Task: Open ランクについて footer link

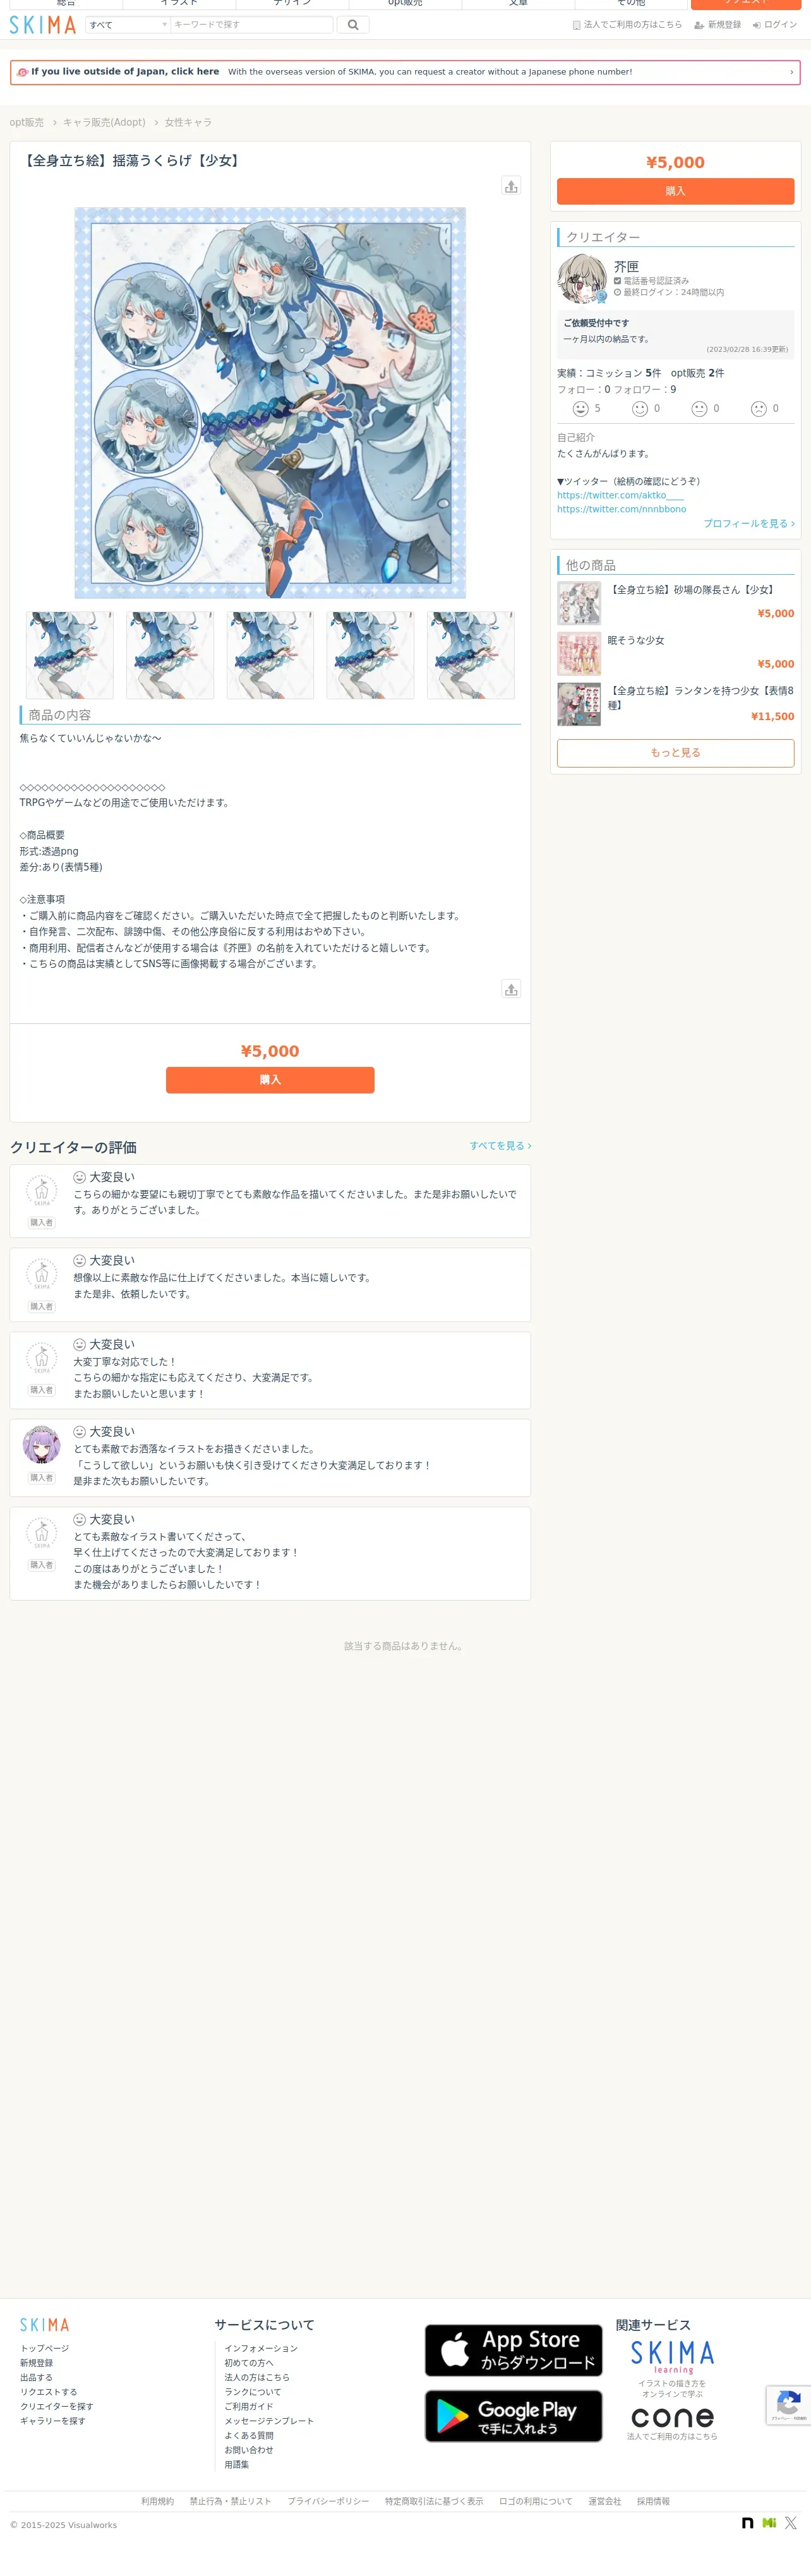Action: click(x=253, y=2392)
